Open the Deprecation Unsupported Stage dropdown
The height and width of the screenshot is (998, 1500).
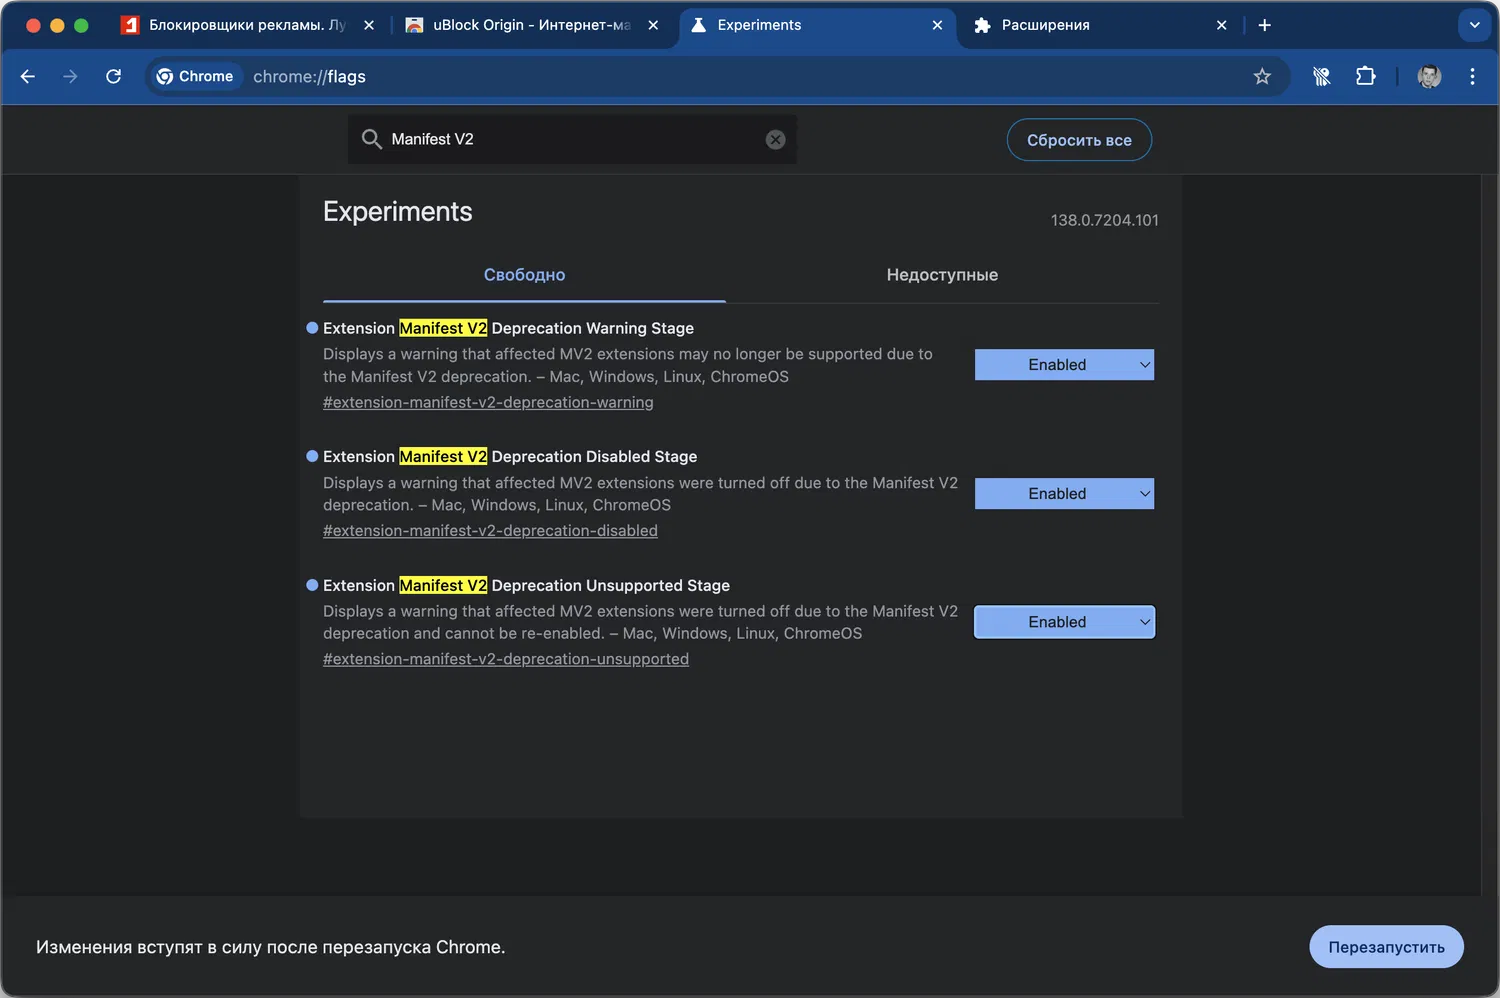[1064, 622]
